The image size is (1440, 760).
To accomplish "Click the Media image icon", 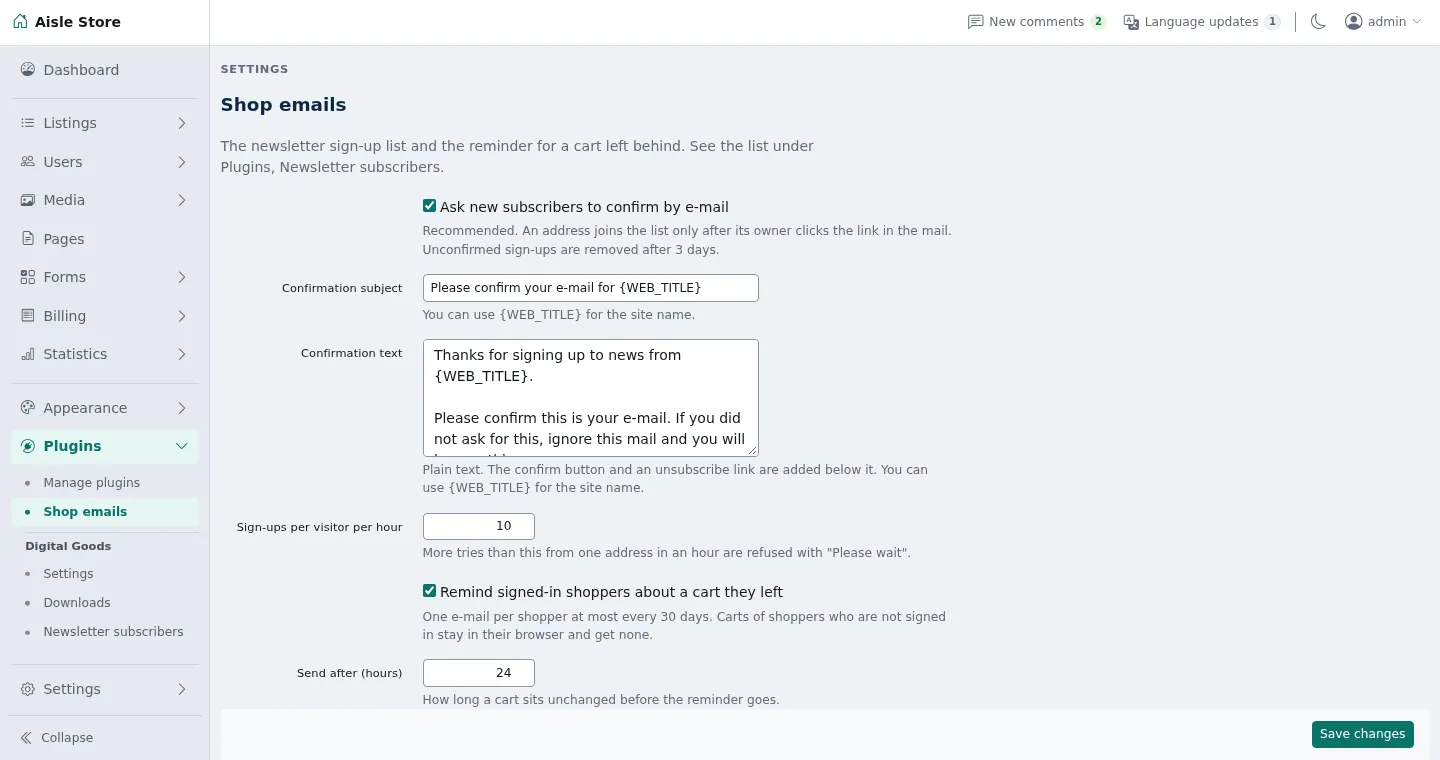I will coord(28,200).
